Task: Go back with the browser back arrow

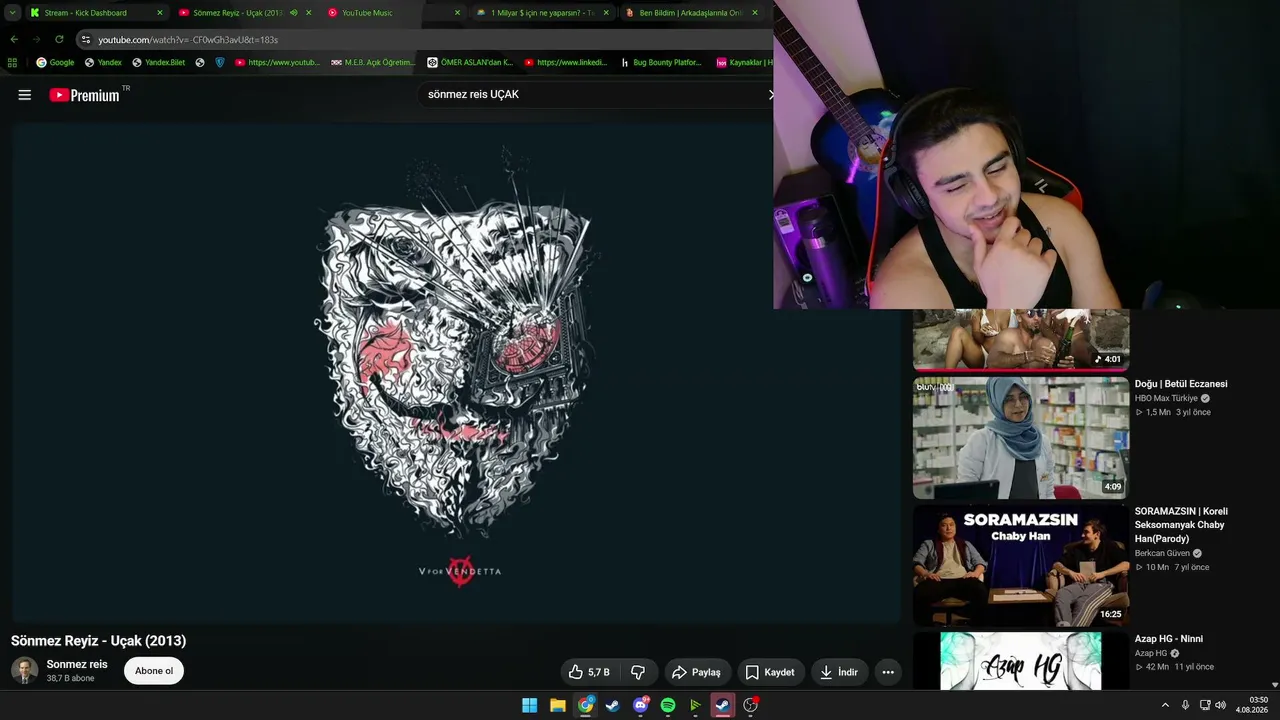Action: [14, 39]
